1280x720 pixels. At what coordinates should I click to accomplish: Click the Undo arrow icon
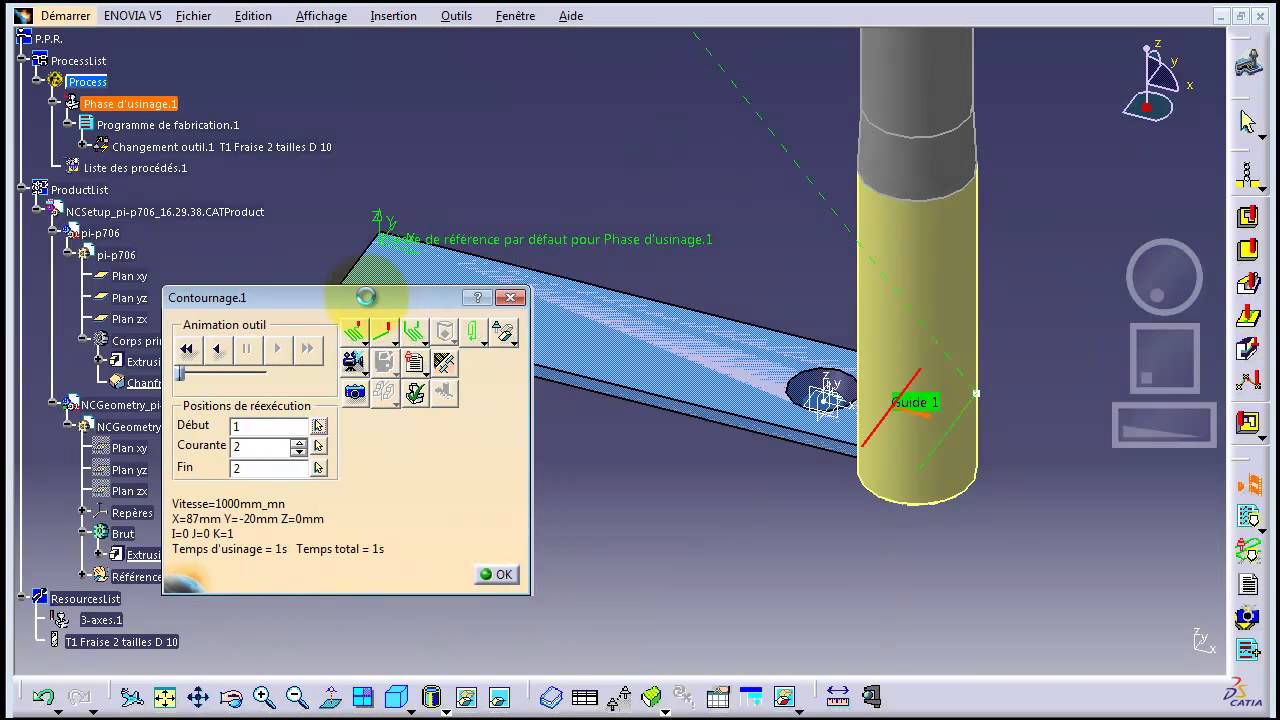point(43,697)
